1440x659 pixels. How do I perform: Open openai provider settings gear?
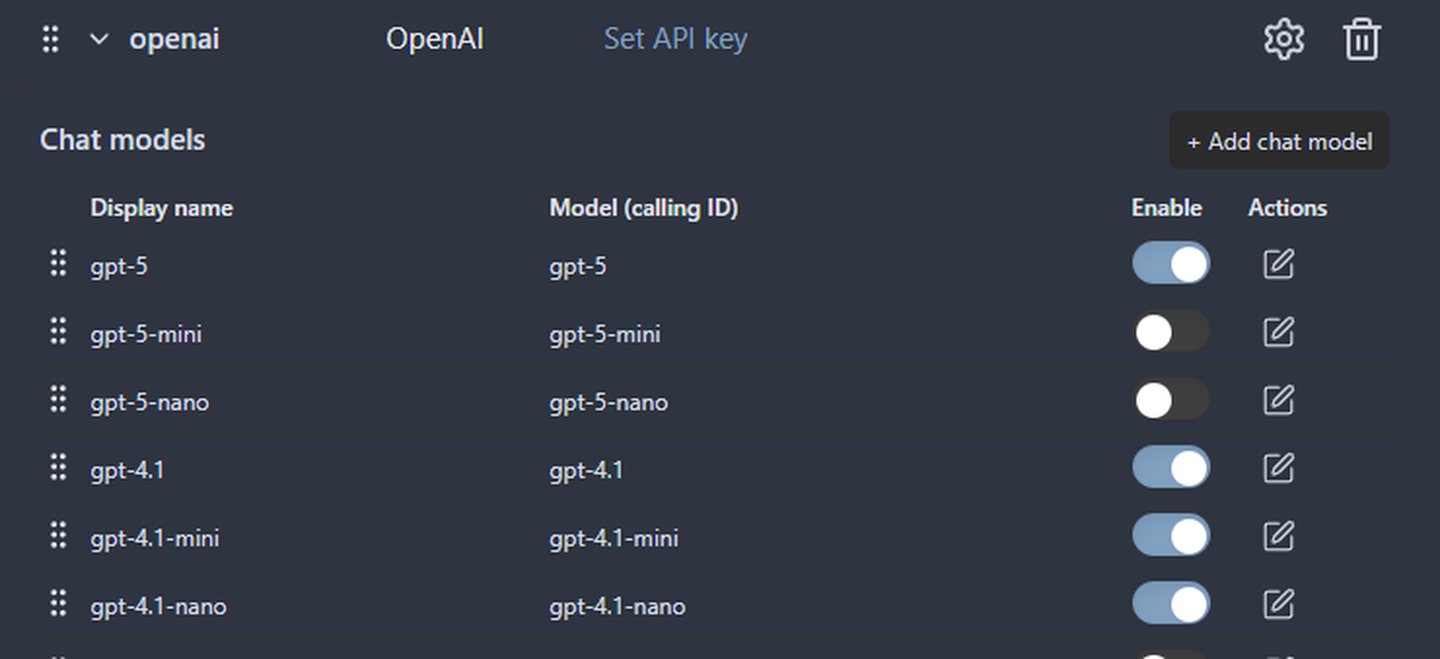[1284, 40]
